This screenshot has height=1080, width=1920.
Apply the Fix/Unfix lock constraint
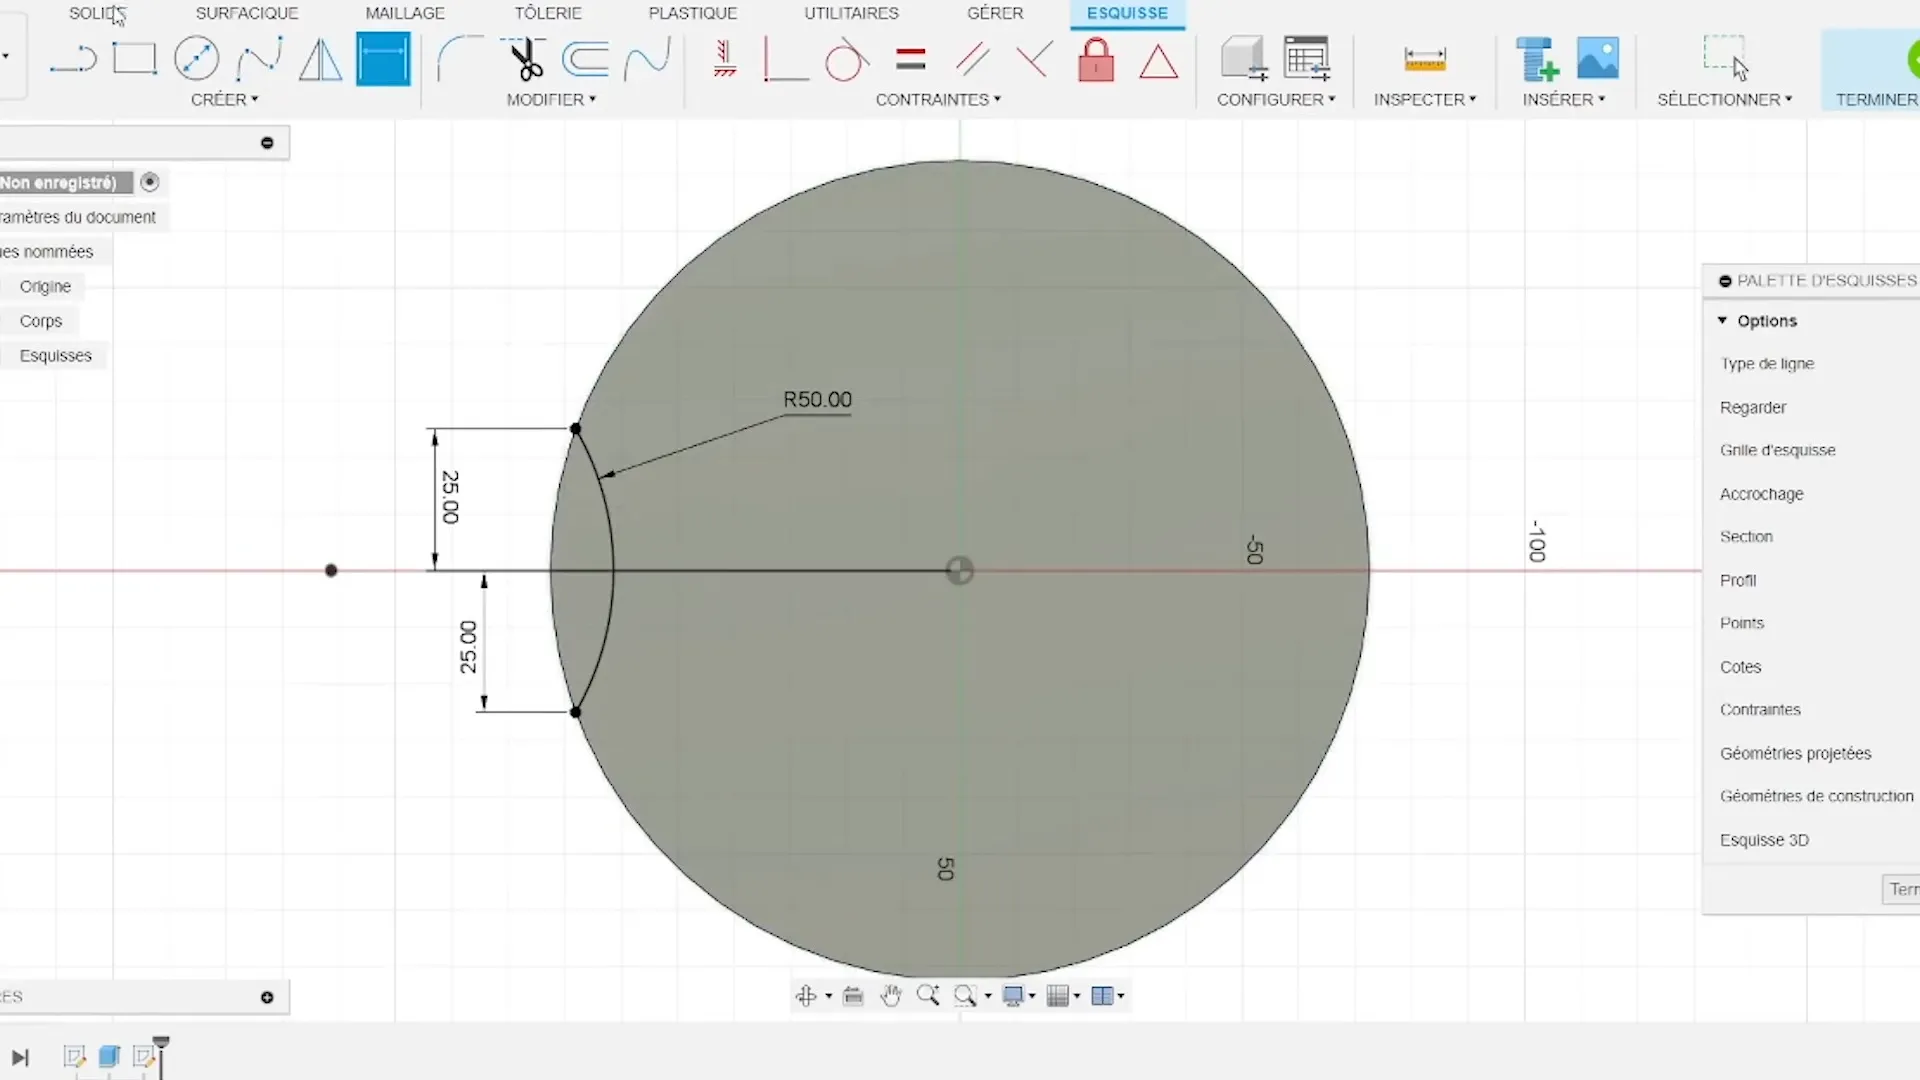click(1096, 60)
